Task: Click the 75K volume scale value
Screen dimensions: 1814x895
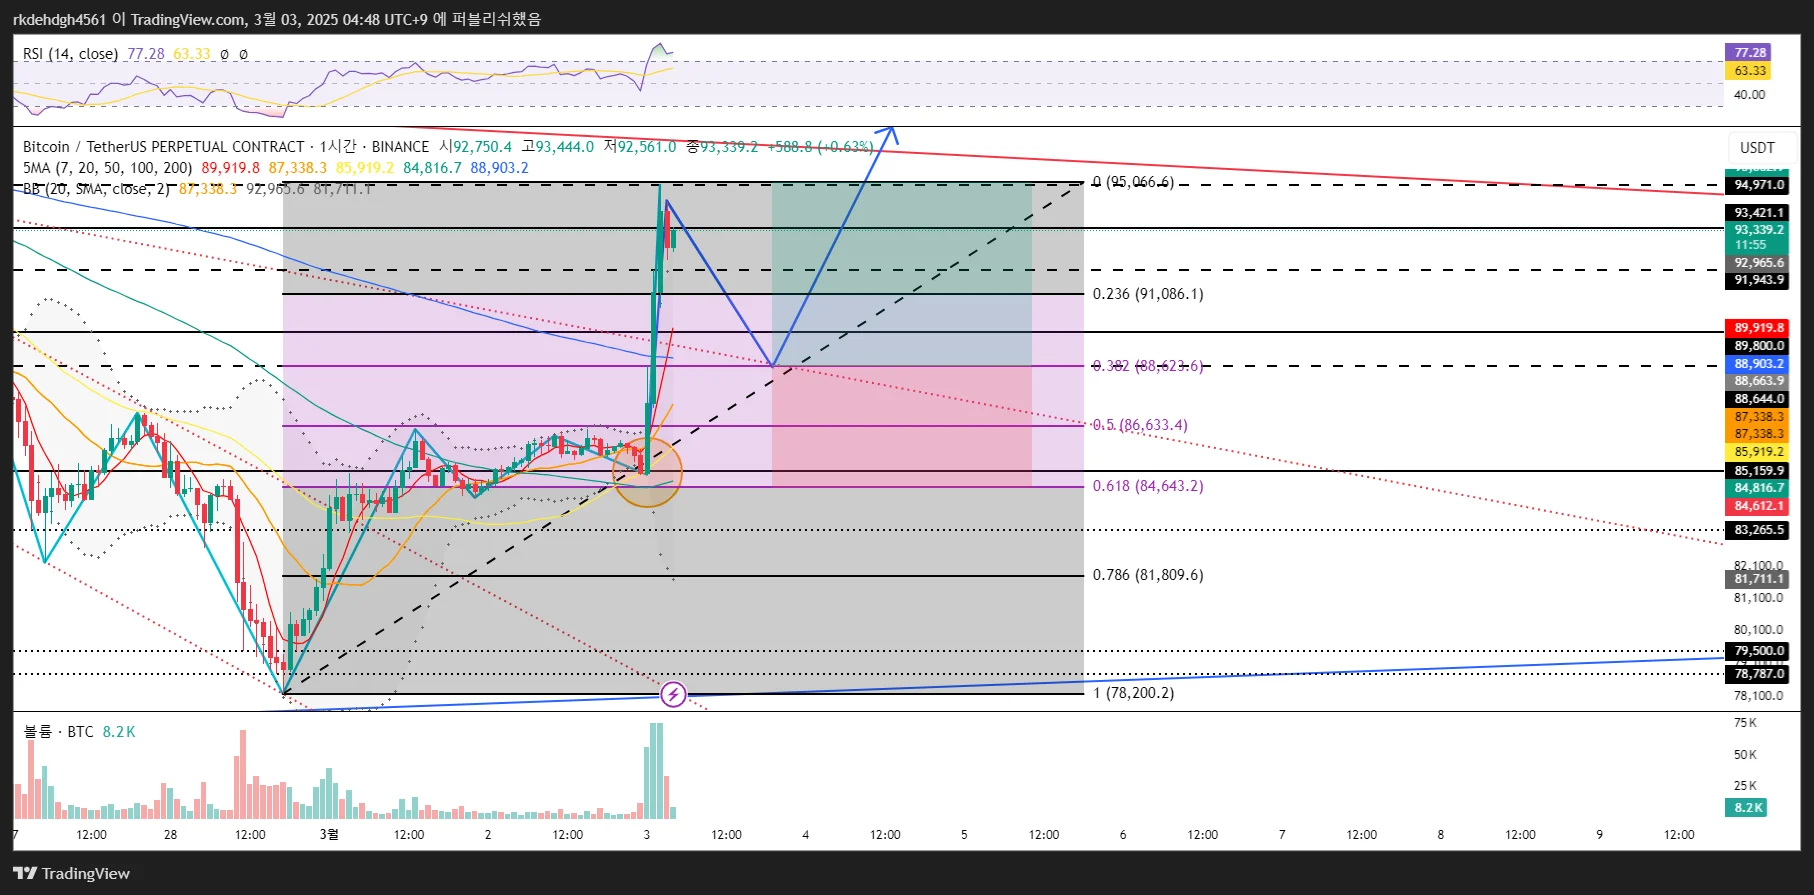Action: (1745, 723)
